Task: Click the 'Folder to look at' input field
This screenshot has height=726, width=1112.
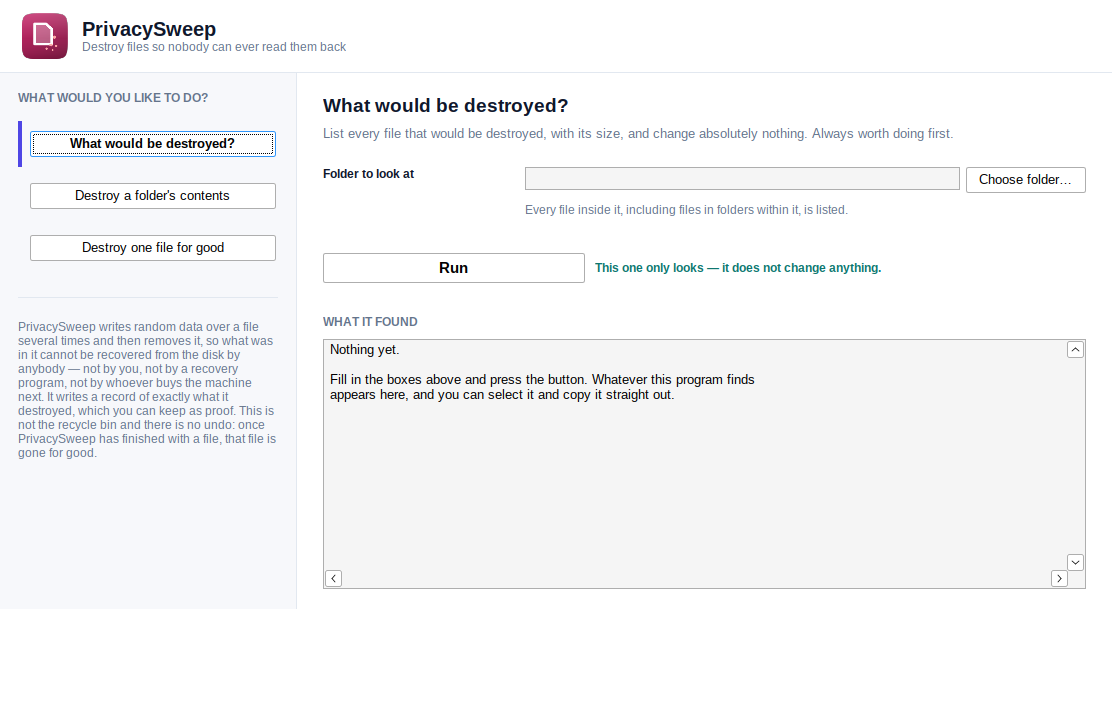Action: pos(742,179)
